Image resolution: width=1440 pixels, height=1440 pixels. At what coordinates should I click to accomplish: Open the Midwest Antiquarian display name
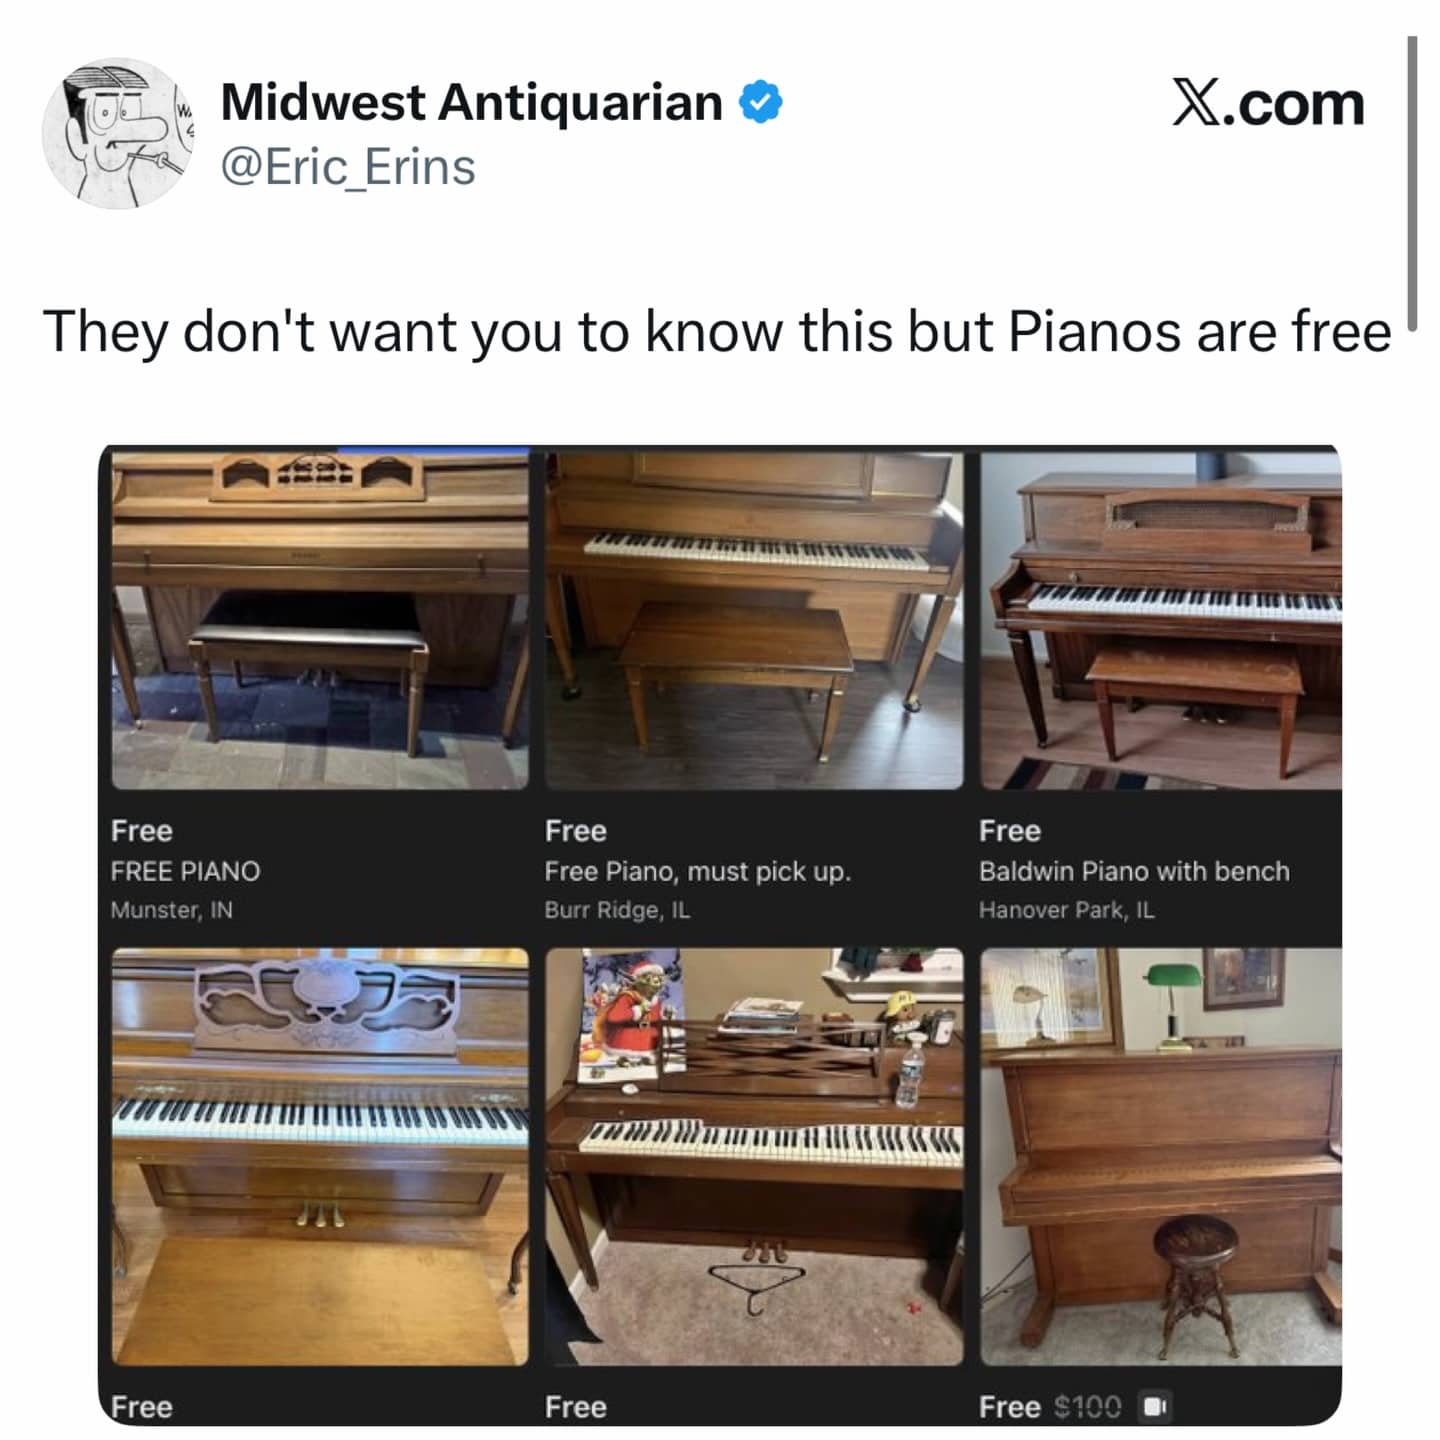(471, 102)
